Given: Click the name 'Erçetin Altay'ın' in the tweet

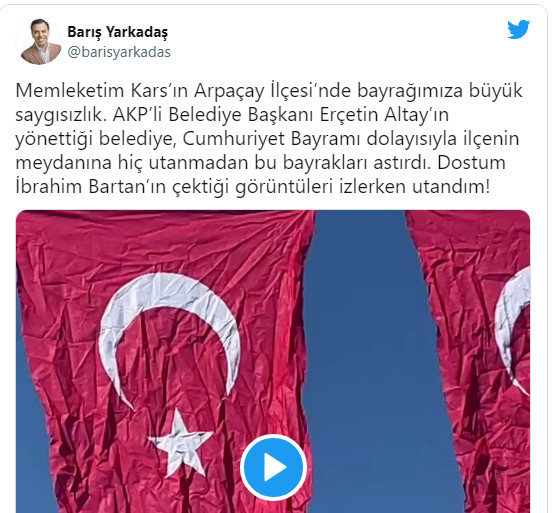Looking at the screenshot, I should pos(384,115).
